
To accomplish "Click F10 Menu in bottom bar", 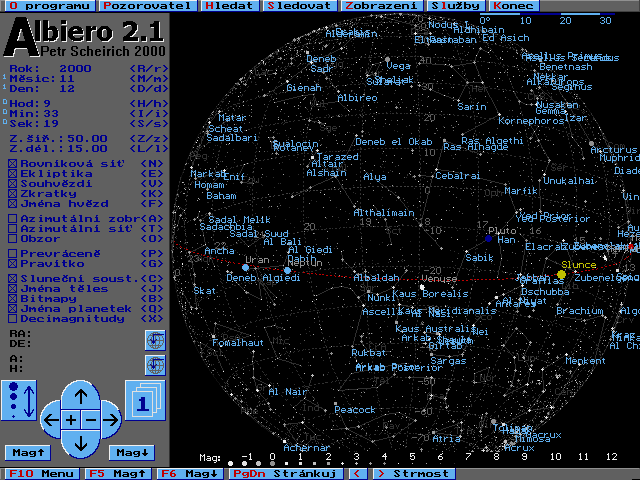I will click(x=42, y=474).
